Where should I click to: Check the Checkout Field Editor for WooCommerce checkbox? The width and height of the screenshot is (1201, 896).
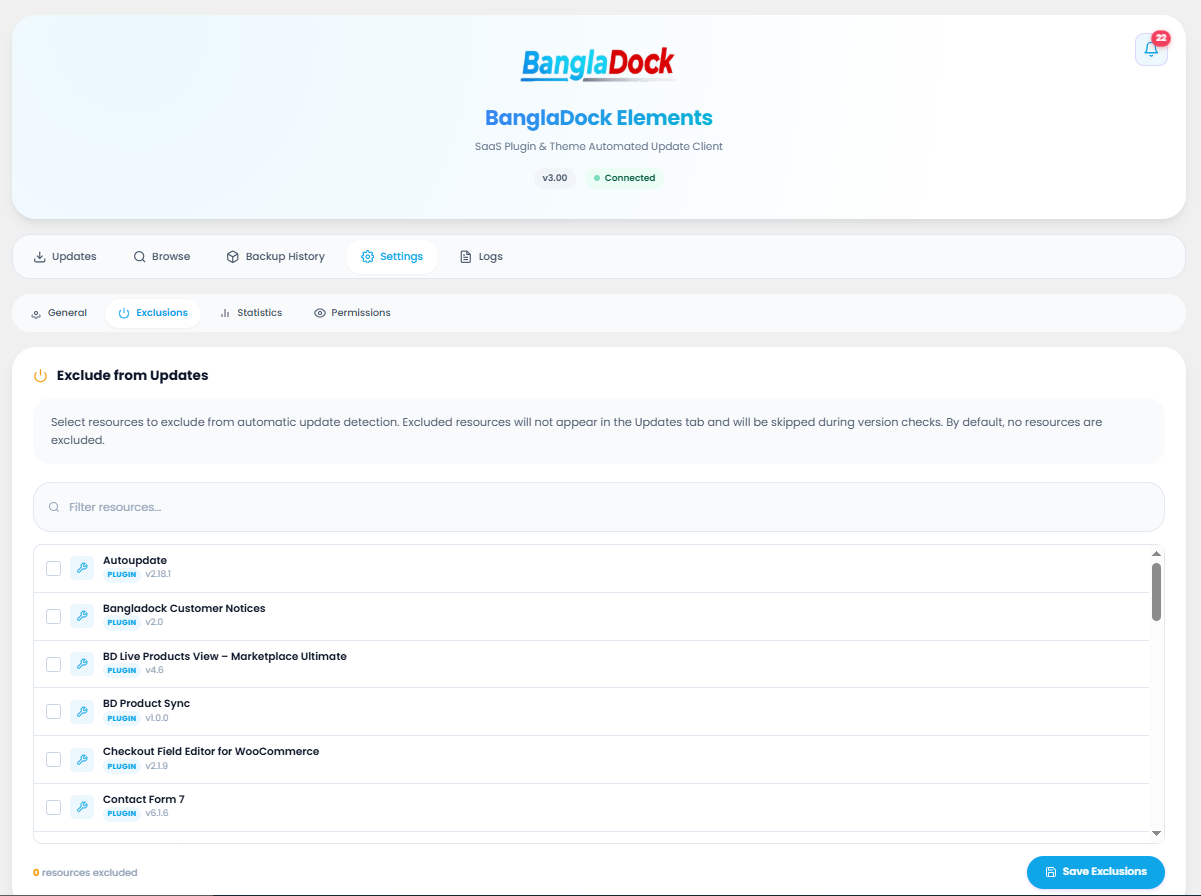click(x=54, y=759)
